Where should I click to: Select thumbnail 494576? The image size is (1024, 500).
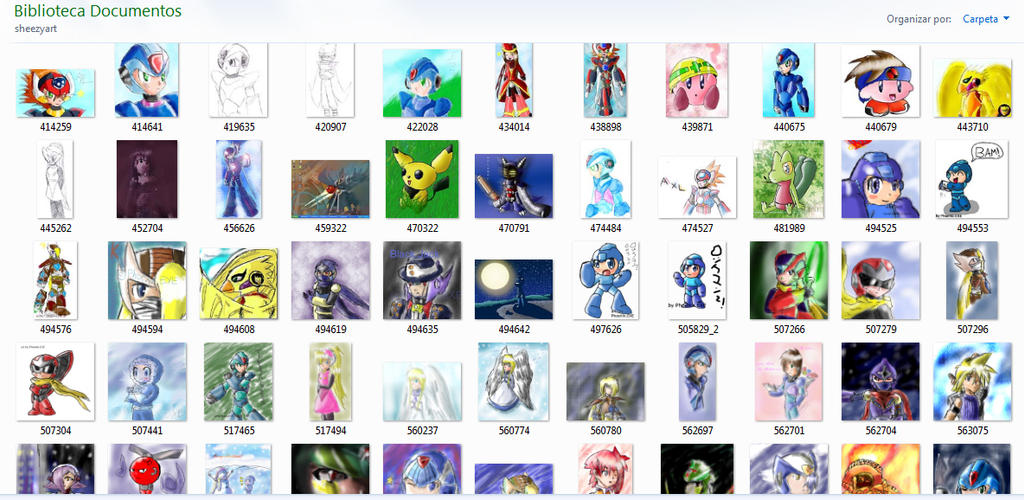(55, 281)
